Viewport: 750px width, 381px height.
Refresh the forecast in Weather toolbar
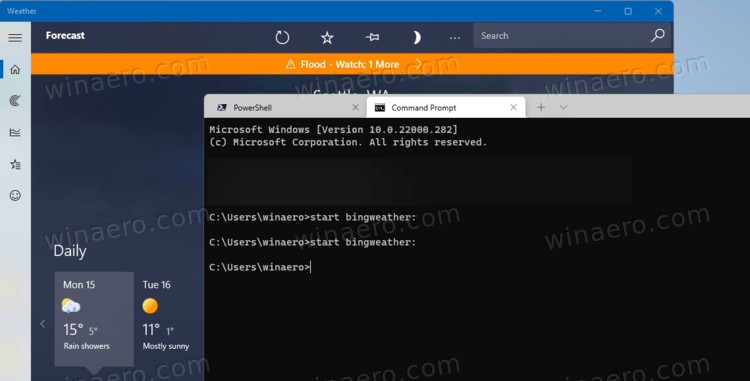[282, 37]
